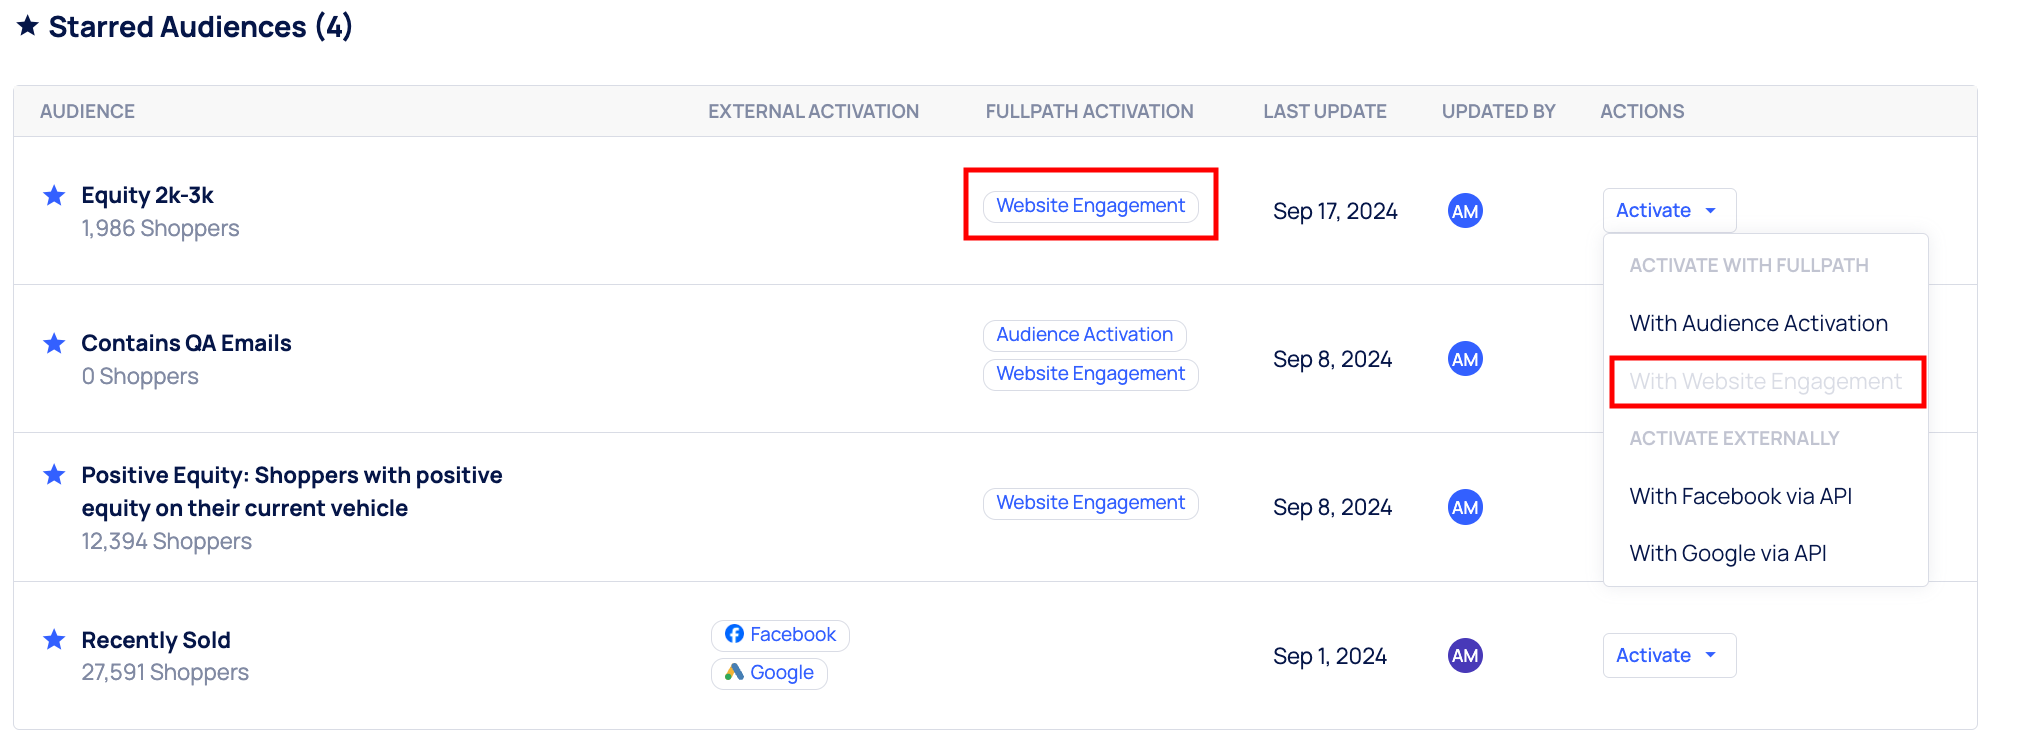Click Website Engagement tag for Equity 2k-3k
The width and height of the screenshot is (2037, 751).
[x=1090, y=206]
